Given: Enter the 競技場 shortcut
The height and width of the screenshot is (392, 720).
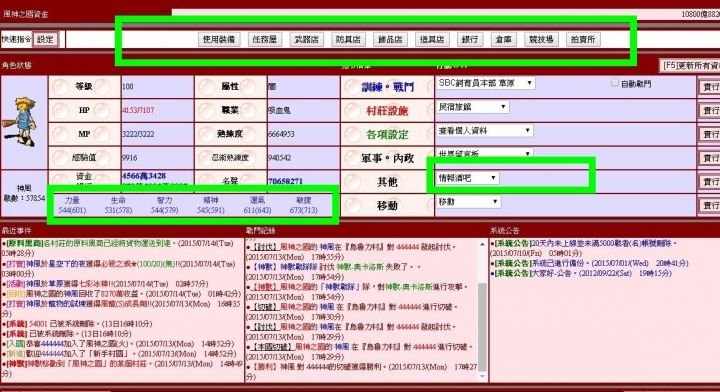Looking at the screenshot, I should pyautogui.click(x=541, y=39).
